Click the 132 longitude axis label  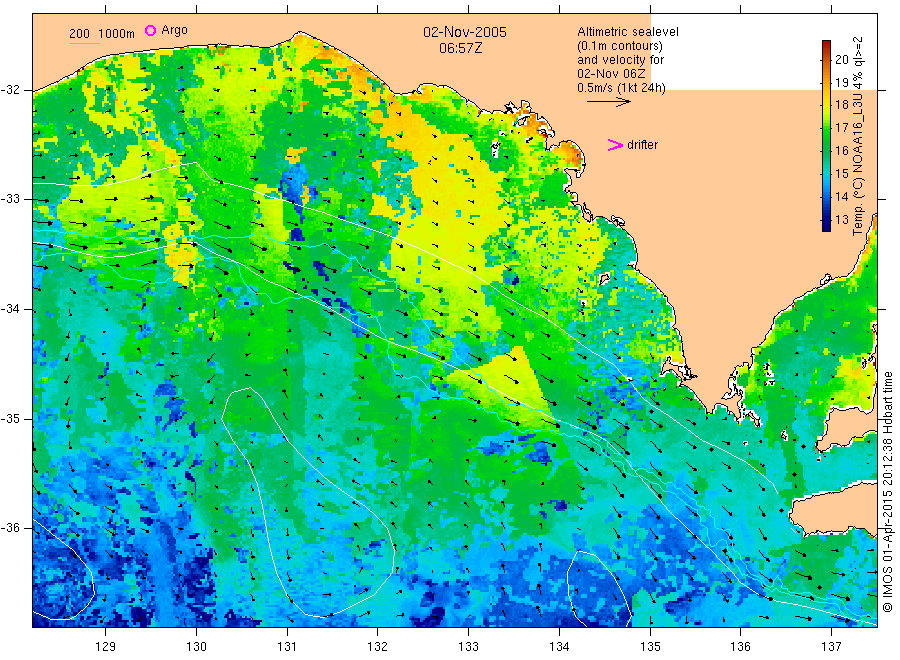[x=378, y=647]
